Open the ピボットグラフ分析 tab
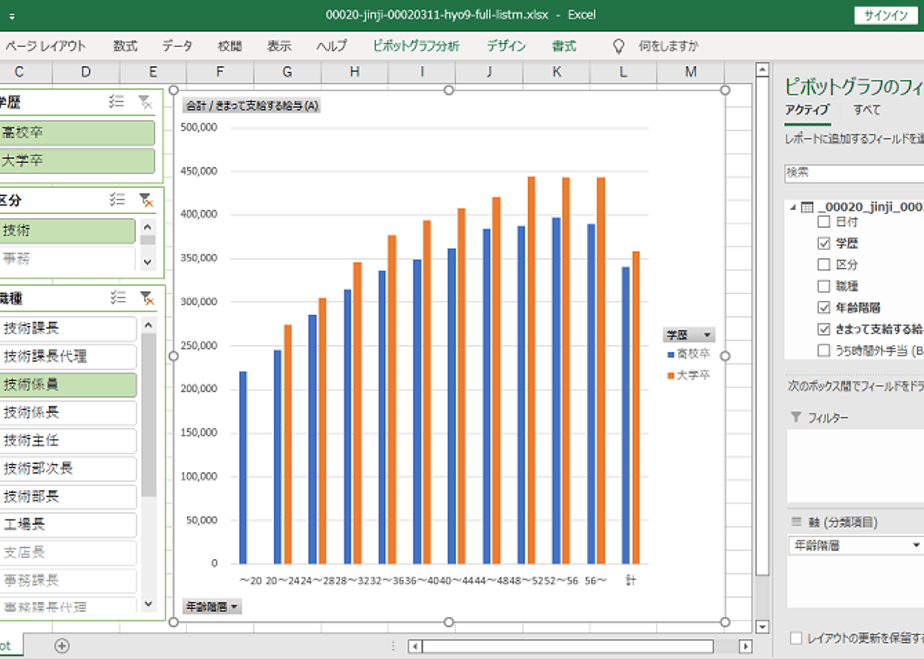Viewport: 924px width, 660px height. pyautogui.click(x=416, y=46)
